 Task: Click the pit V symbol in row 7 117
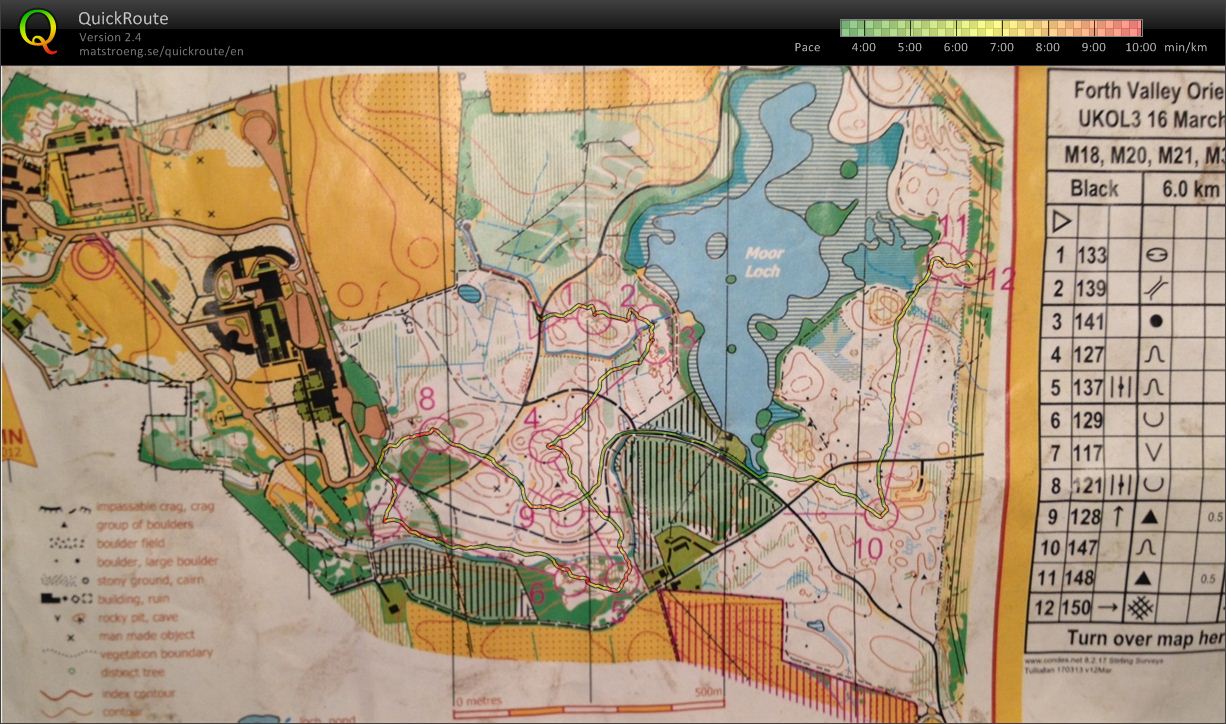(1155, 453)
